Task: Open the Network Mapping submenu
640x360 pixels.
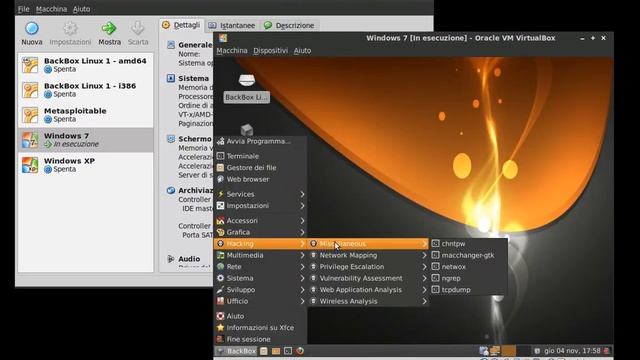Action: pyautogui.click(x=368, y=255)
